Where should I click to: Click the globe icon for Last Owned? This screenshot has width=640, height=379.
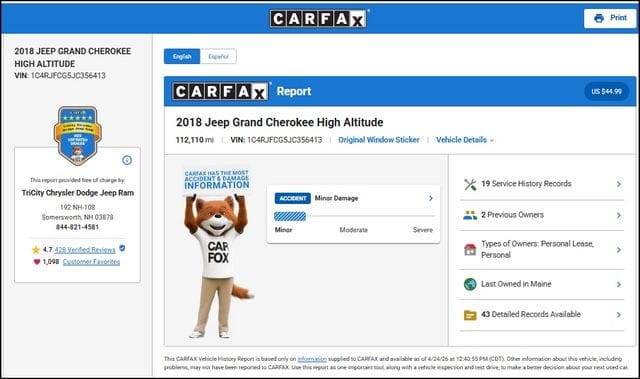pyautogui.click(x=470, y=284)
